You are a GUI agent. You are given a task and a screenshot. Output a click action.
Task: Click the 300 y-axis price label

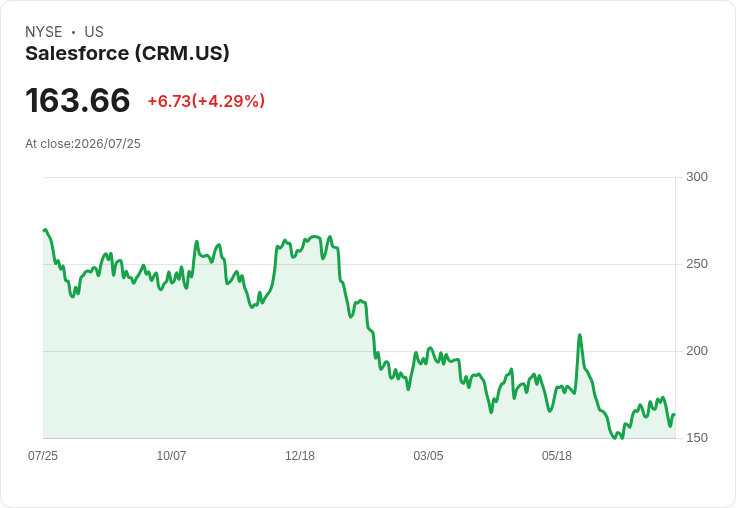tap(697, 177)
